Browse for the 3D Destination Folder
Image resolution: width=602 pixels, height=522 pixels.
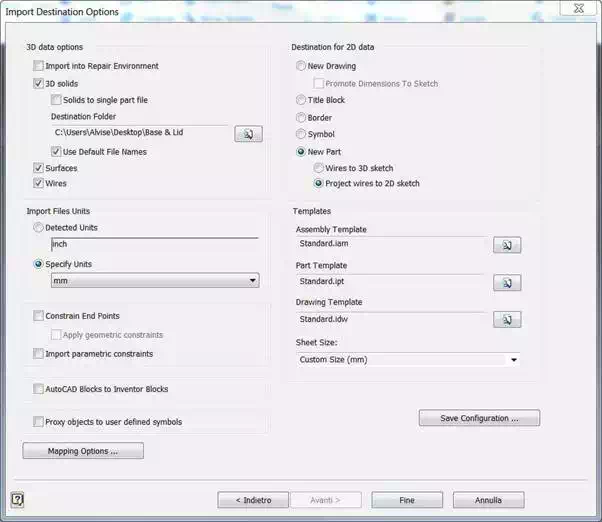coord(248,134)
